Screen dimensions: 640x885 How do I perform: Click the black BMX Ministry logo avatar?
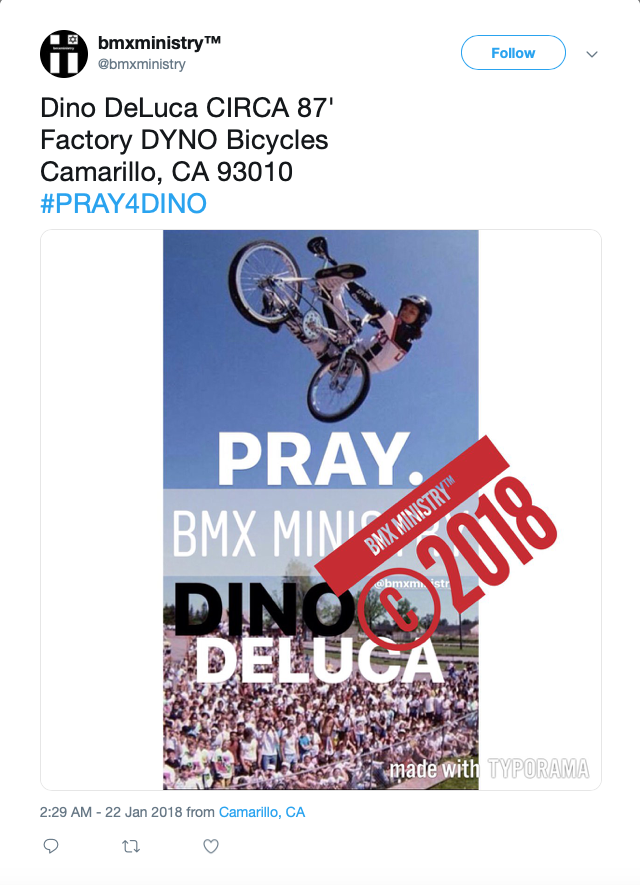tap(64, 52)
